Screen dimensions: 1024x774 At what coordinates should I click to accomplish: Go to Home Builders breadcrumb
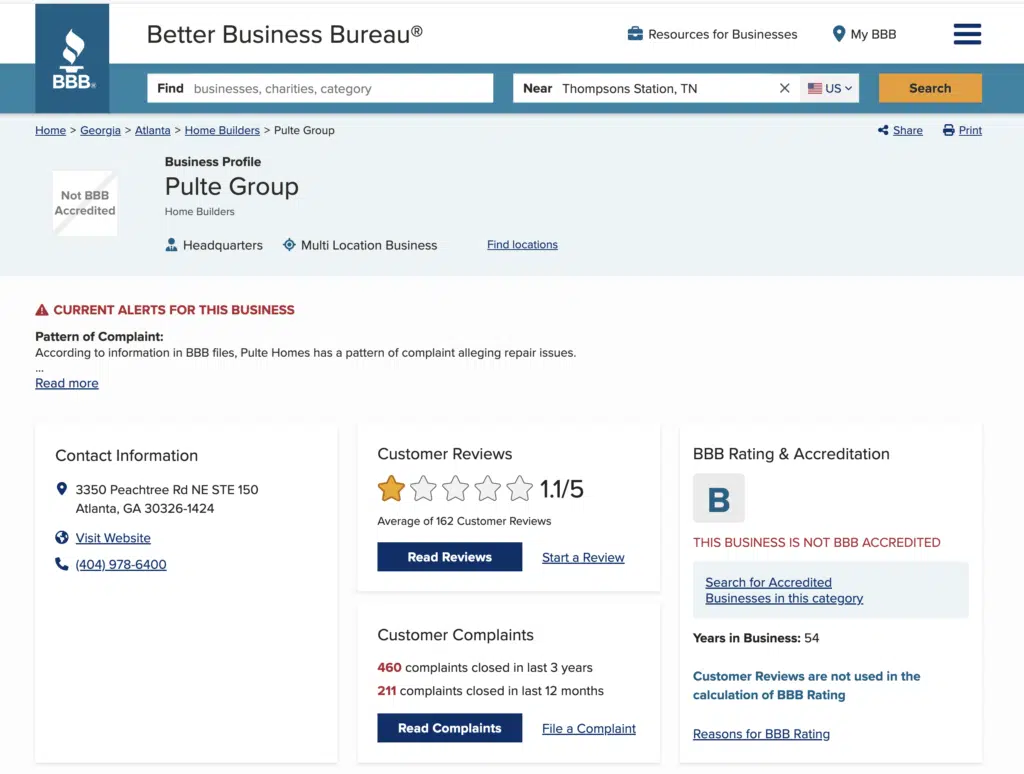pyautogui.click(x=222, y=130)
